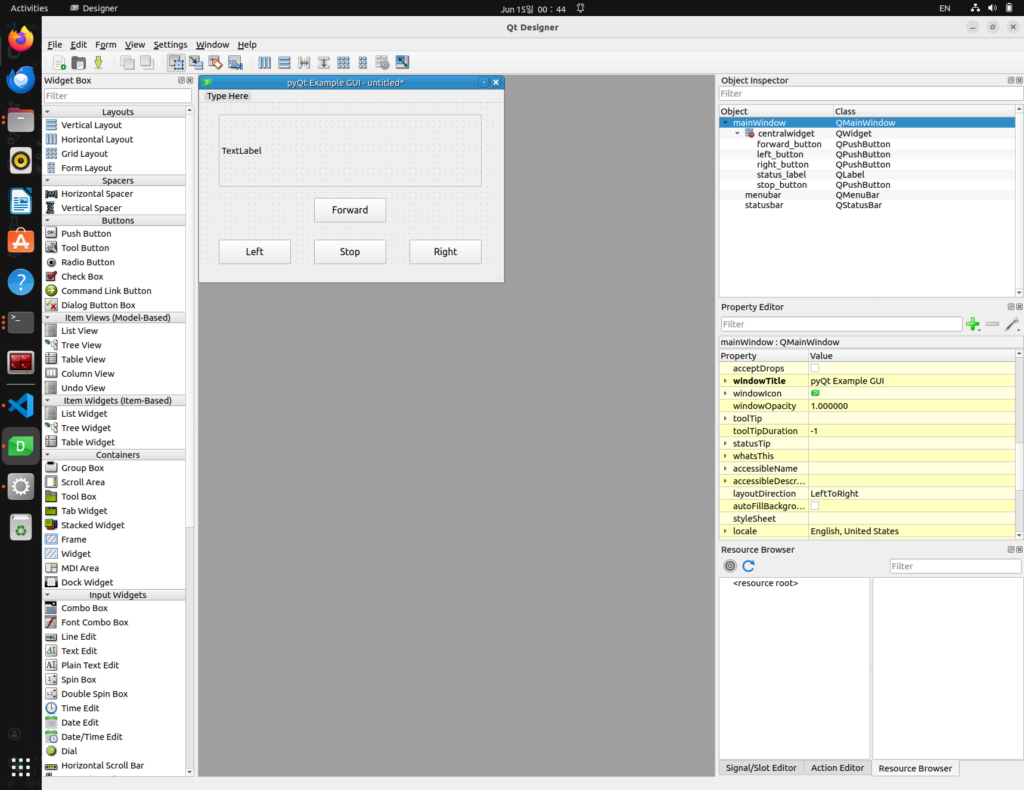
Task: Click the Adjust Size toolbar icon
Action: point(402,63)
